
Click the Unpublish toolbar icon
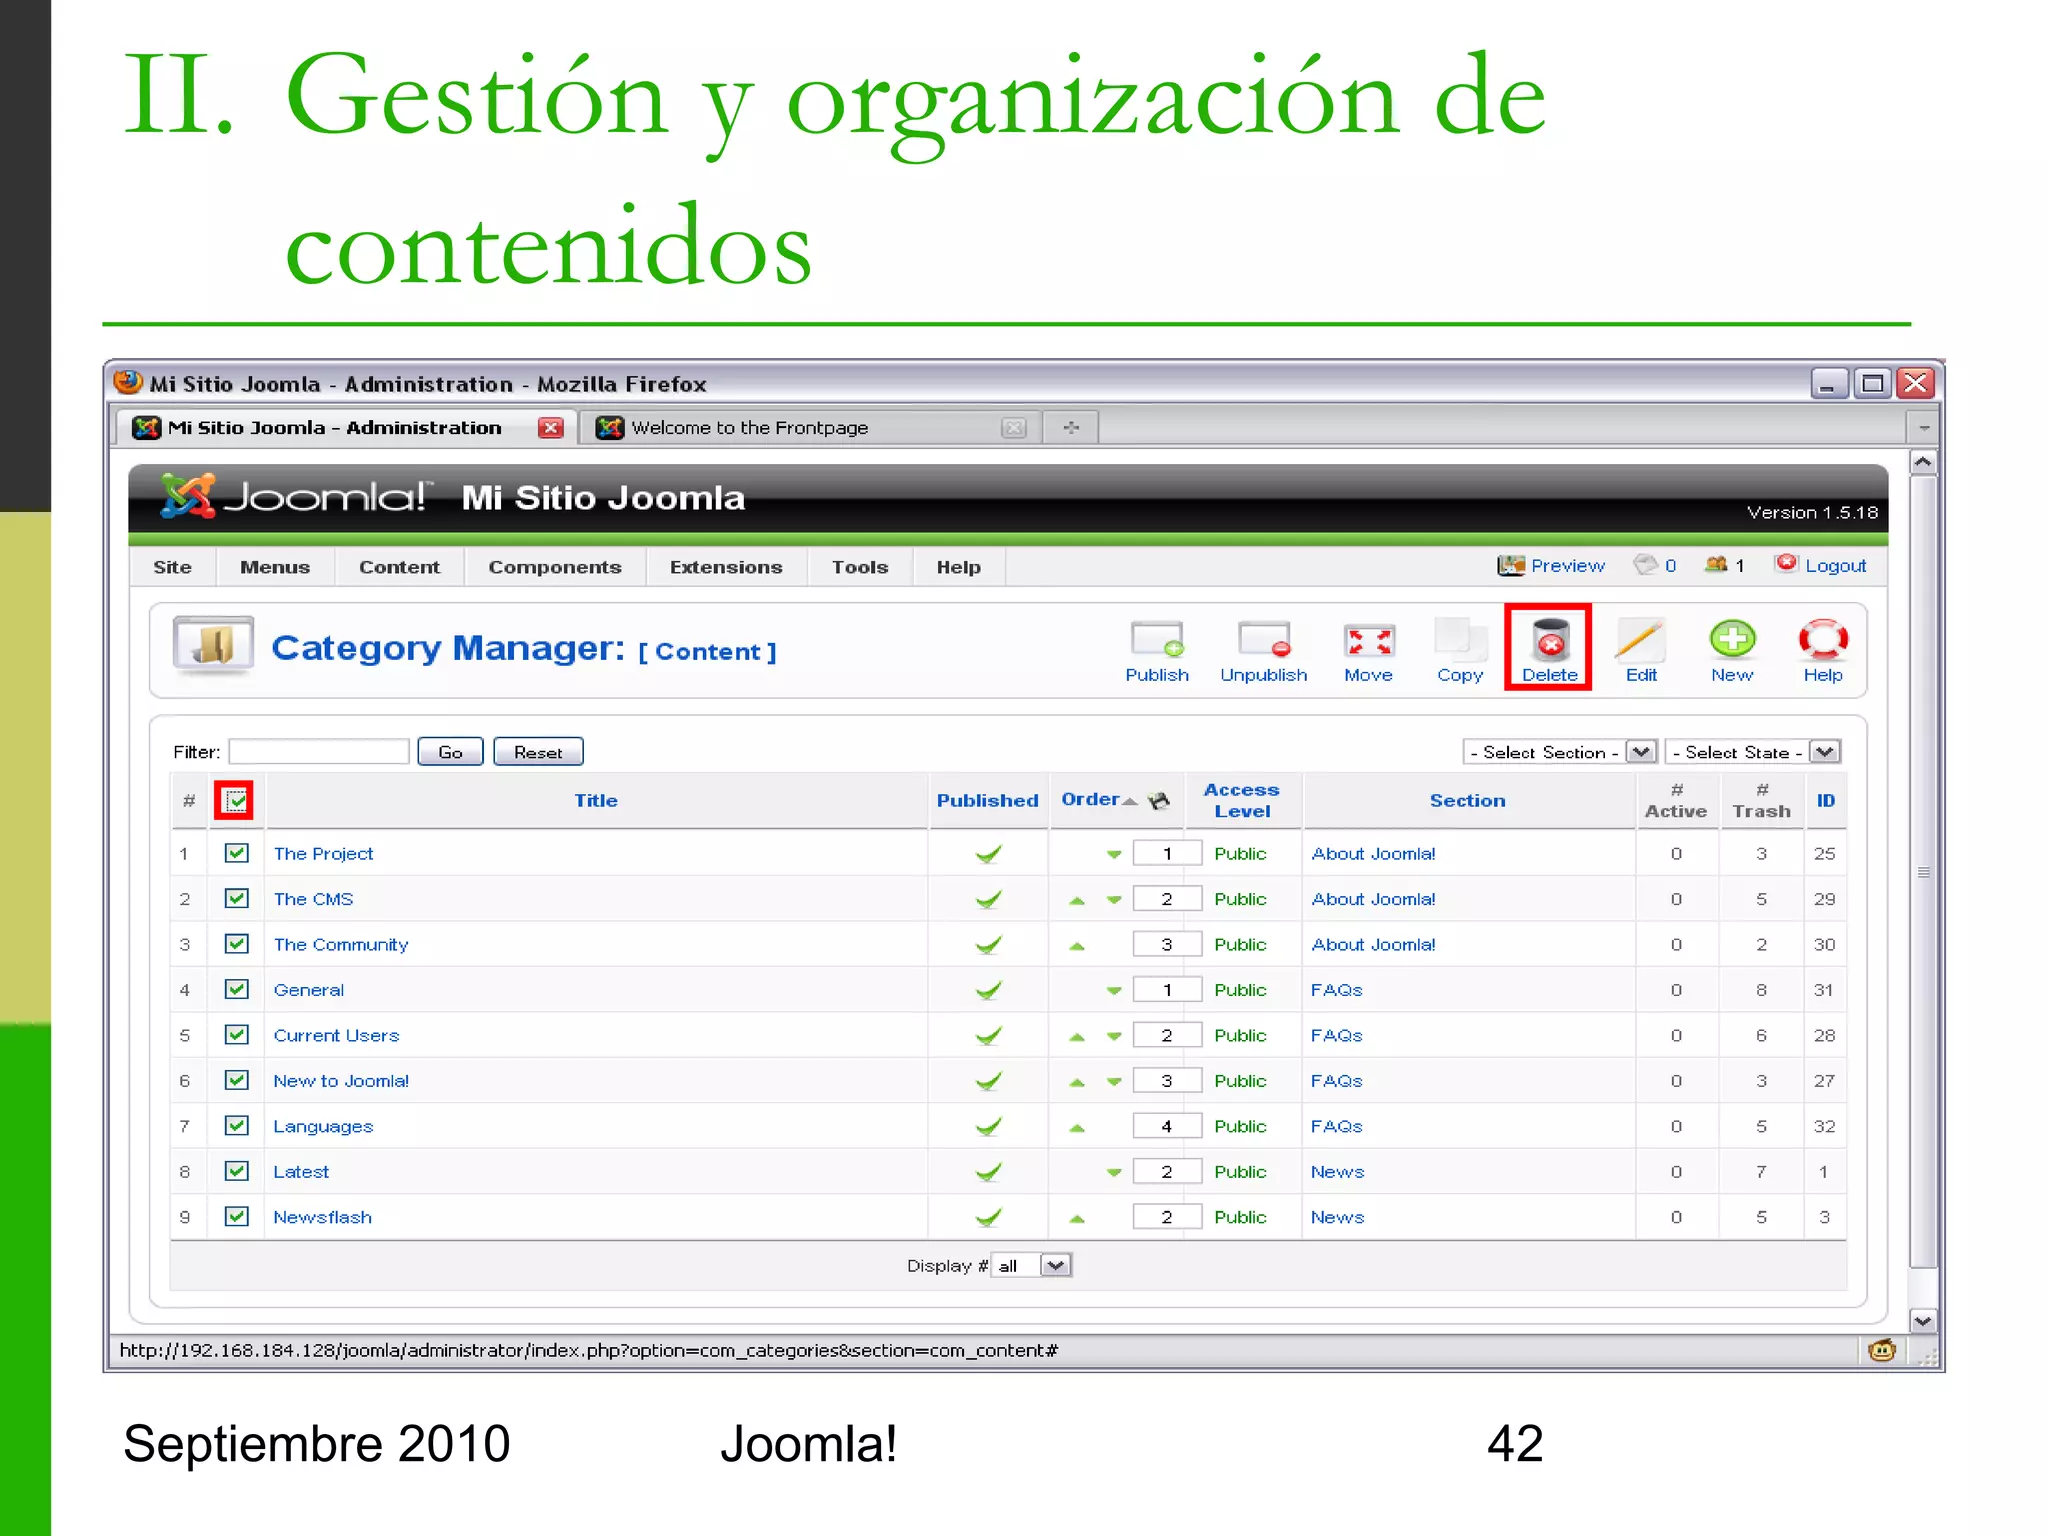[1264, 640]
